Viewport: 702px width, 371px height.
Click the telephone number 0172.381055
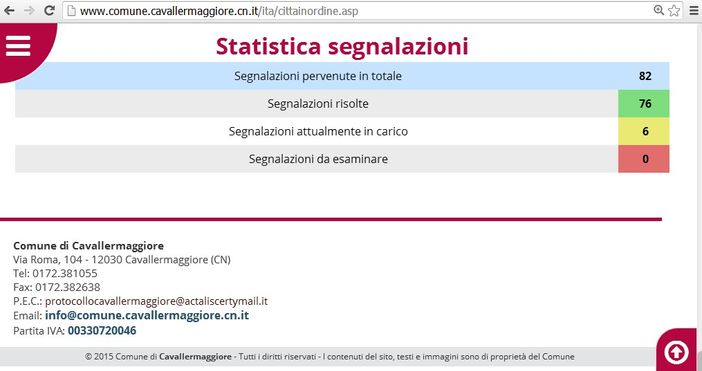[x=64, y=273]
